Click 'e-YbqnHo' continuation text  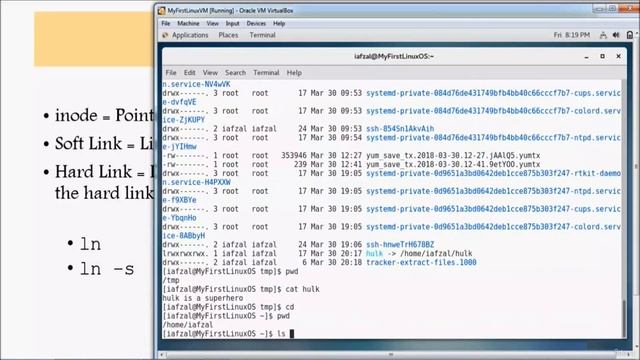coord(179,218)
